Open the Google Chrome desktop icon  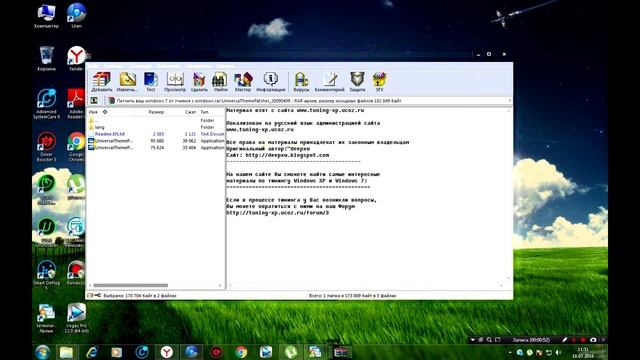coord(76,147)
